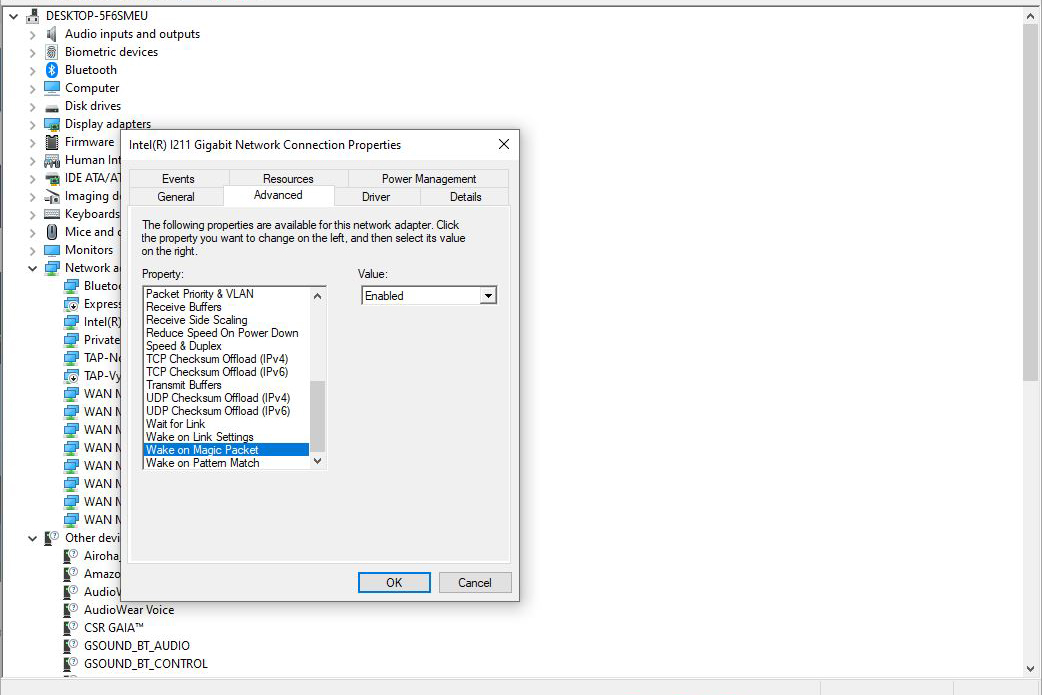This screenshot has height=695, width=1042.
Task: Click the Cancel button
Action: point(475,582)
